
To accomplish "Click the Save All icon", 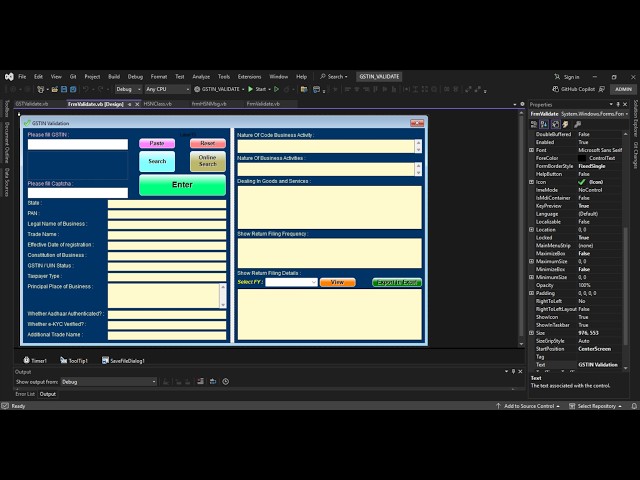I will point(73,89).
